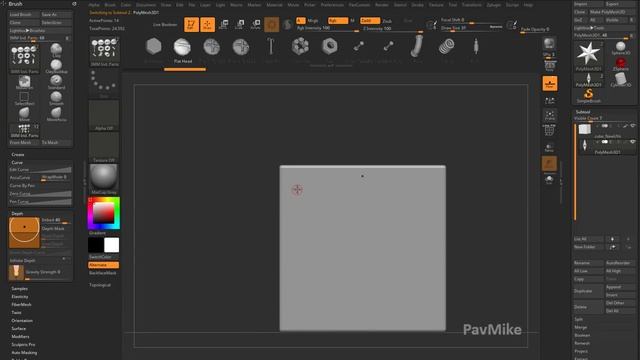The width and height of the screenshot is (640, 360).
Task: Select the hex nut insert mesh
Action: coord(329,46)
